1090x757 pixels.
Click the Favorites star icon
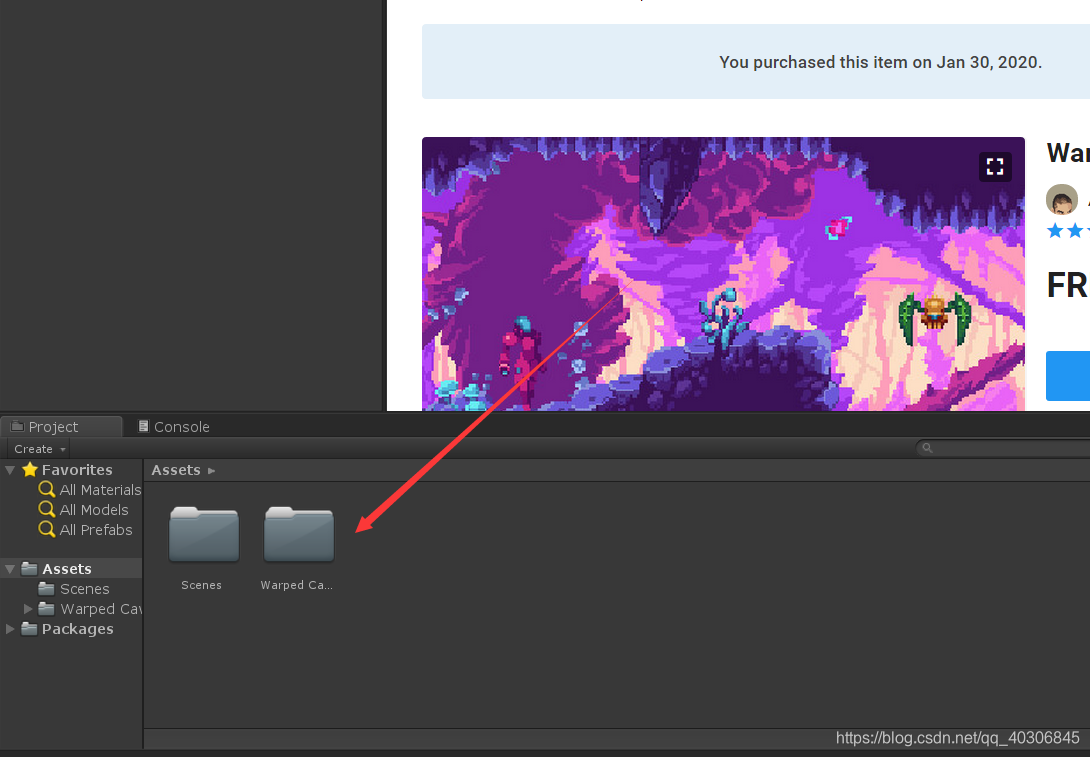click(30, 470)
